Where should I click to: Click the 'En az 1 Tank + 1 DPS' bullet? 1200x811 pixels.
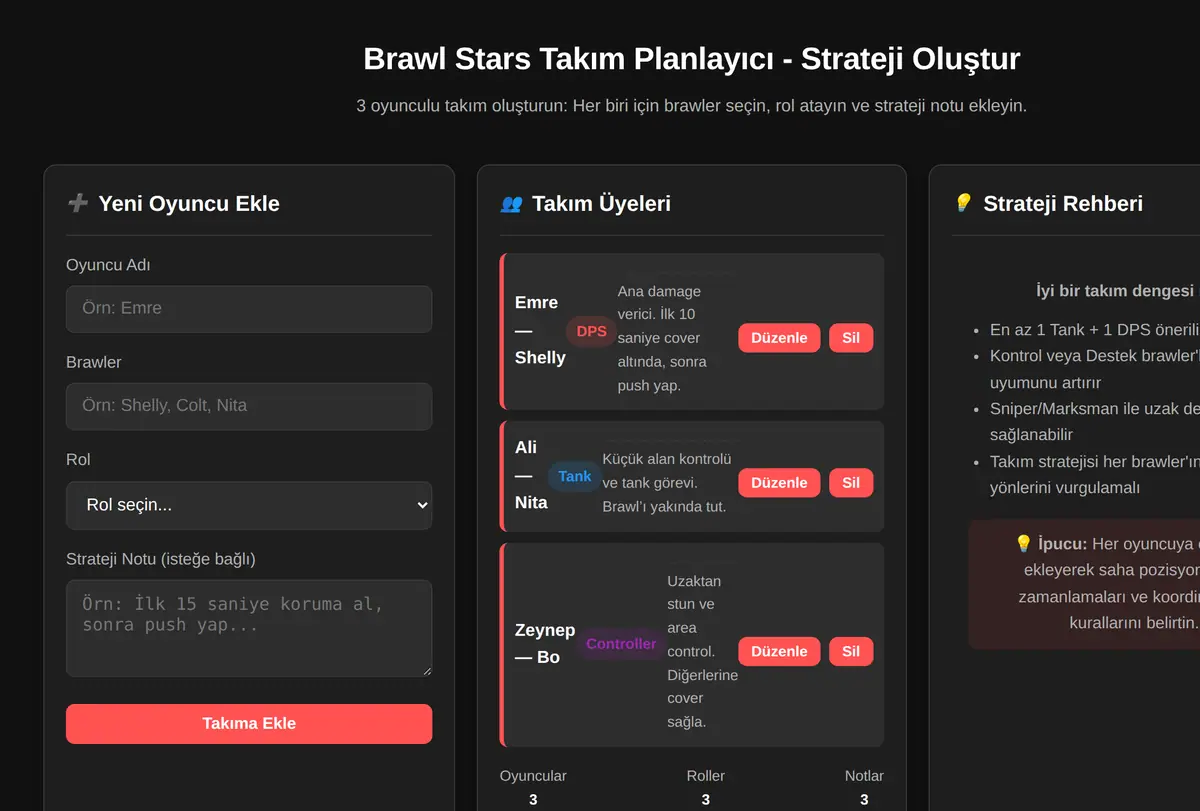point(1094,330)
